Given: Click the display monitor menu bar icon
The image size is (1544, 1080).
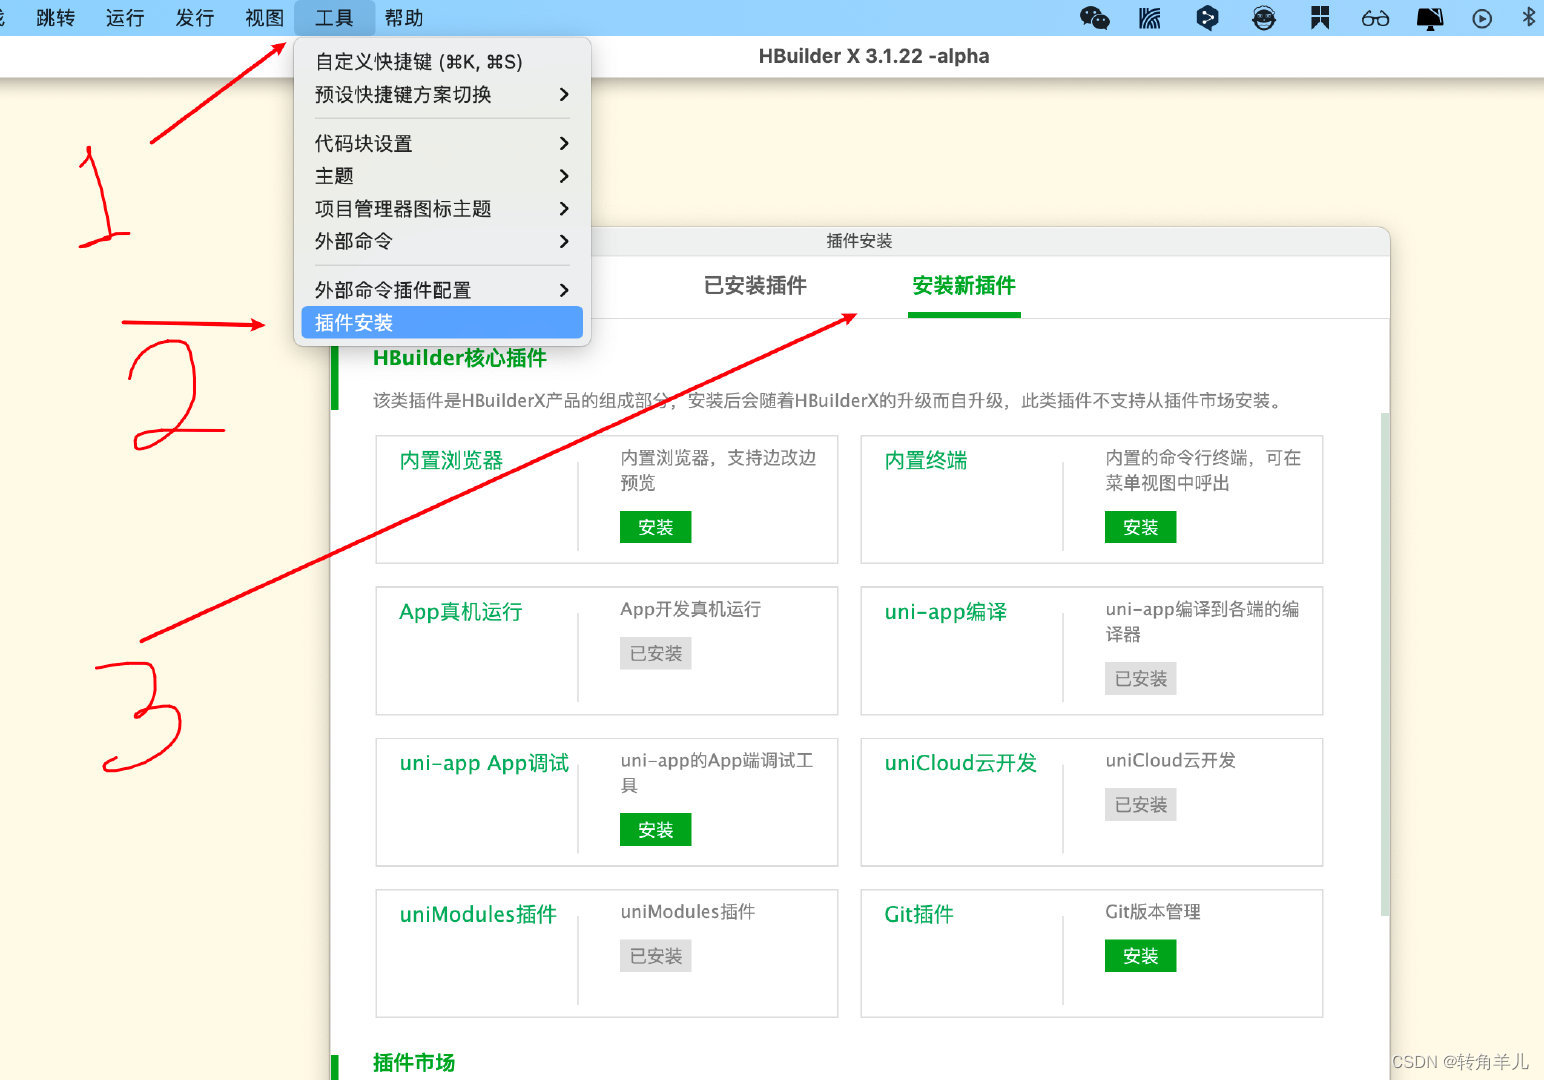Looking at the screenshot, I should [1430, 18].
